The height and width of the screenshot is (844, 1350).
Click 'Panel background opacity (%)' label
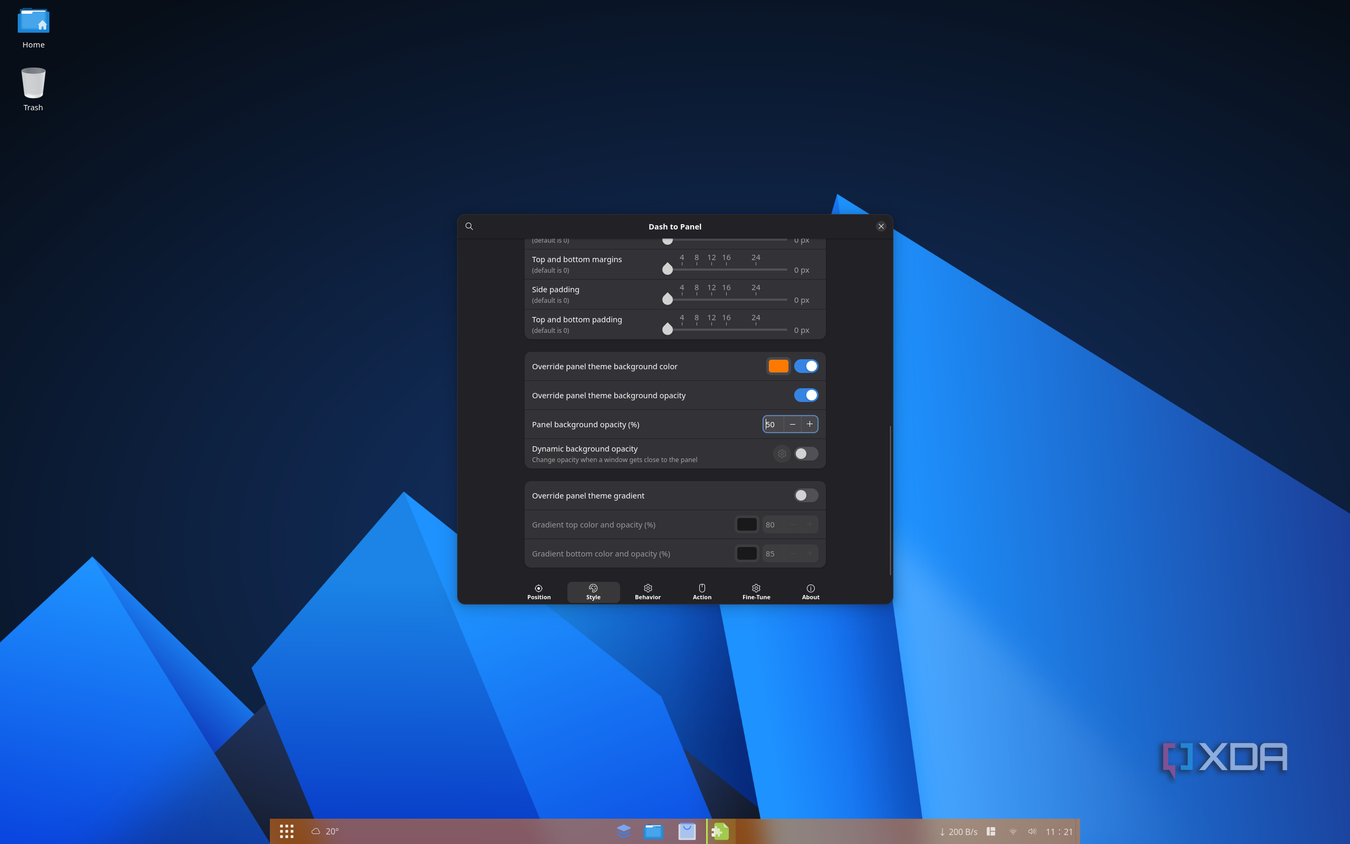pos(585,424)
